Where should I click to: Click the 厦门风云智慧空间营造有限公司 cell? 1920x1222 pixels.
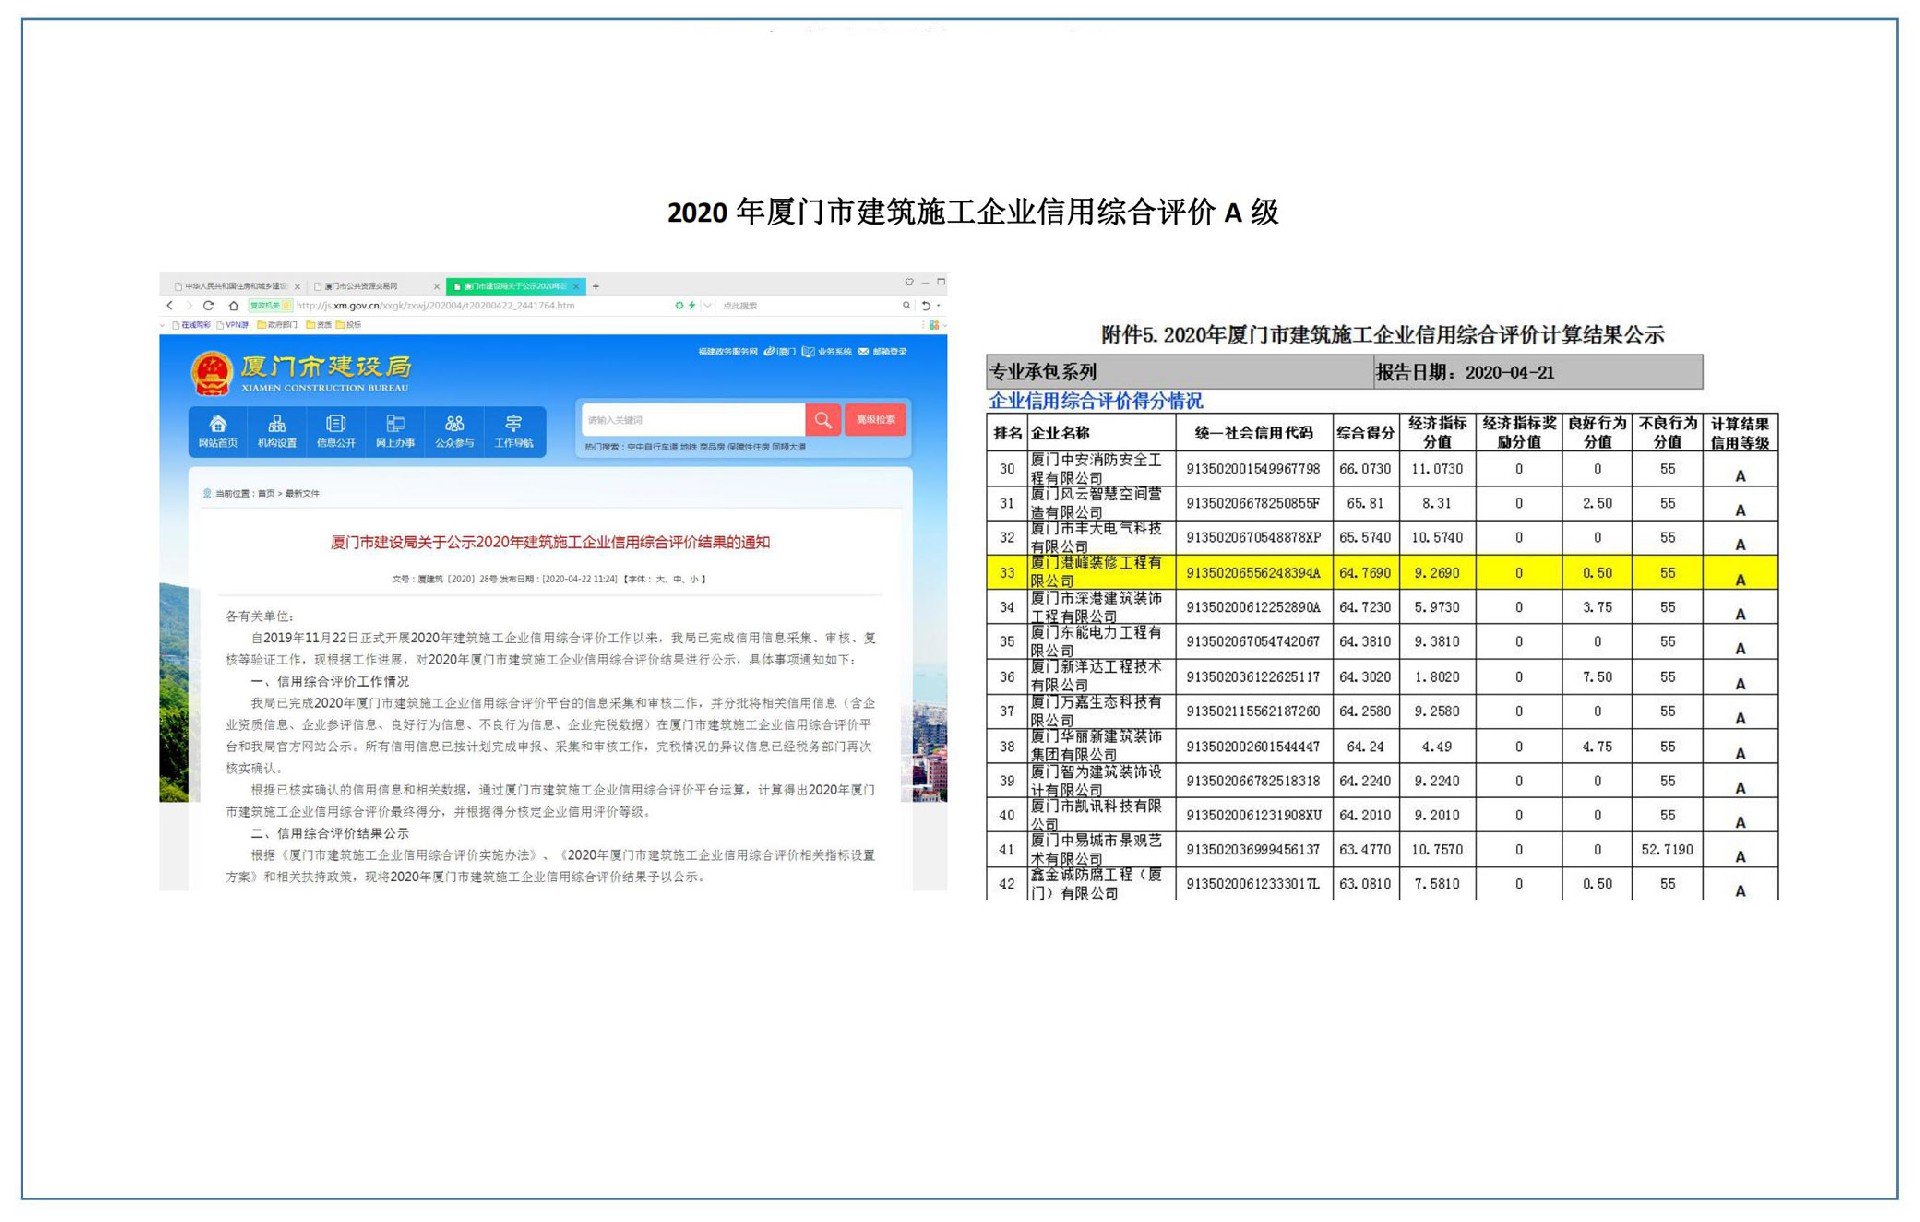tap(1102, 503)
